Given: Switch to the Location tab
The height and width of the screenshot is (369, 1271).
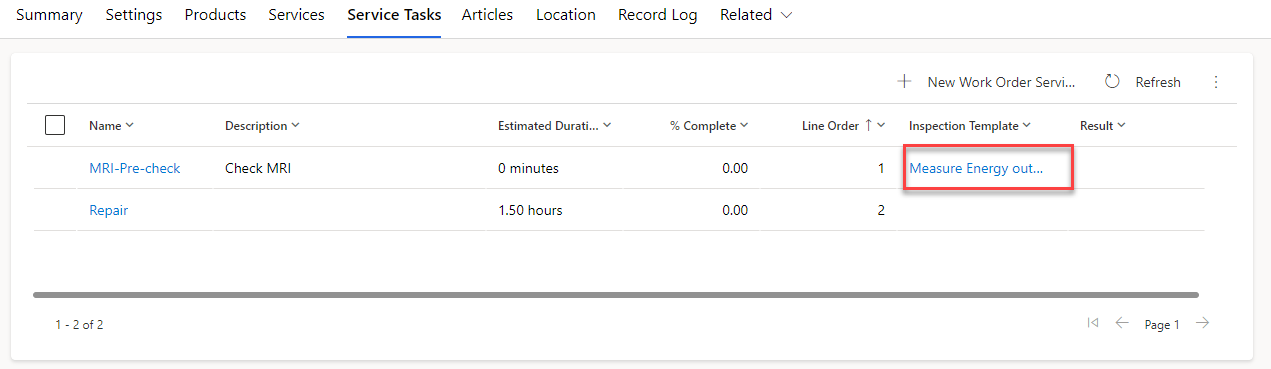Looking at the screenshot, I should (x=566, y=15).
